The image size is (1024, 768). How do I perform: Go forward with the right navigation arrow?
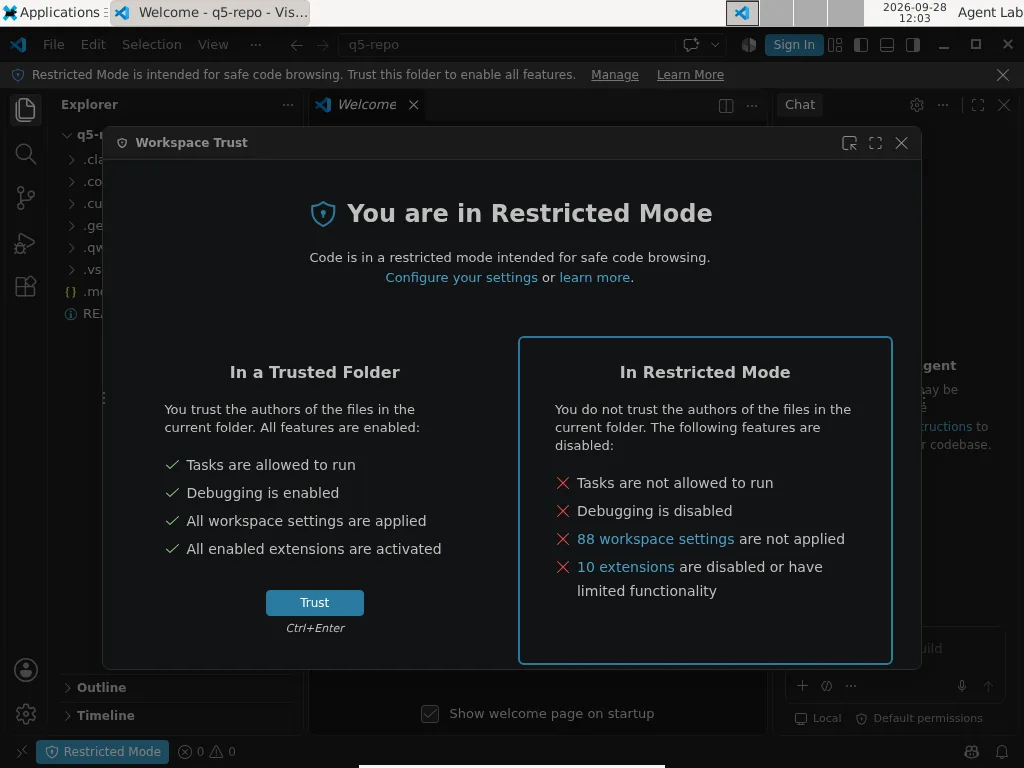[323, 45]
